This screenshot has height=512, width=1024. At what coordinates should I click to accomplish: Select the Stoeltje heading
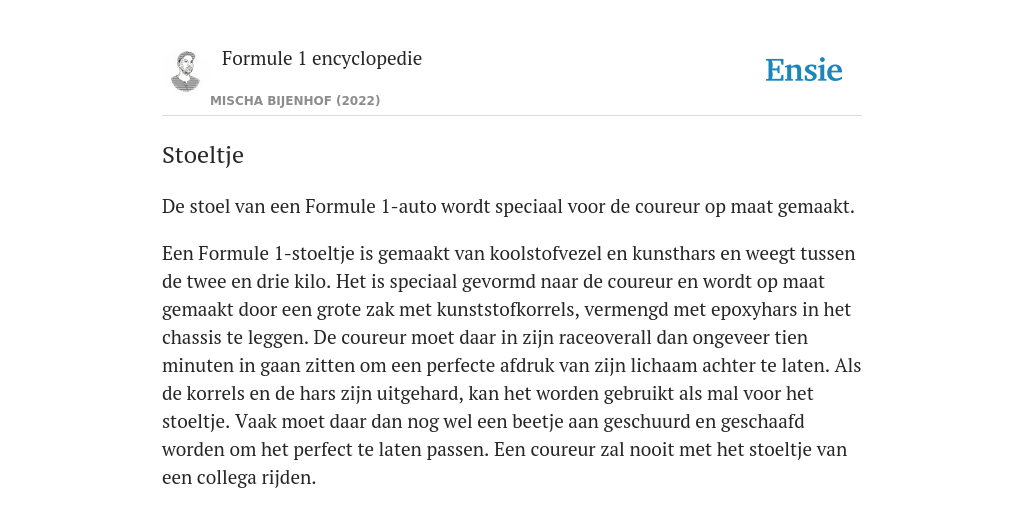pos(202,155)
